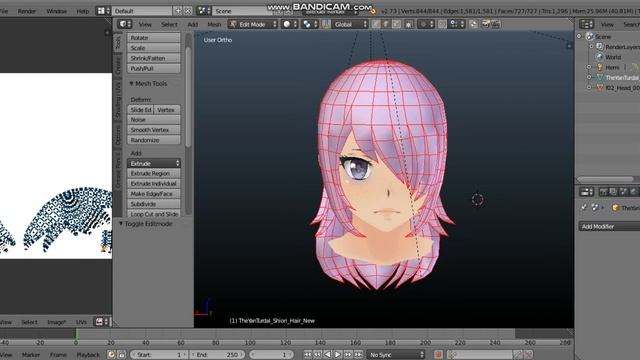The width and height of the screenshot is (640, 360).
Task: Click the Shrink/Fatten button
Action: click(154, 58)
